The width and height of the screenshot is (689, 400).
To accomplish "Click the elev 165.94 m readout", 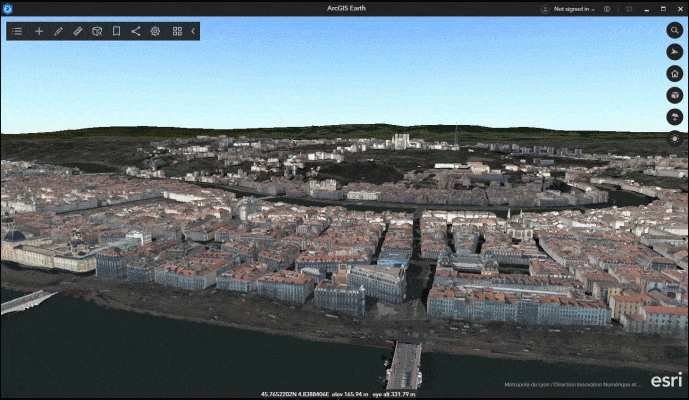I will [350, 394].
